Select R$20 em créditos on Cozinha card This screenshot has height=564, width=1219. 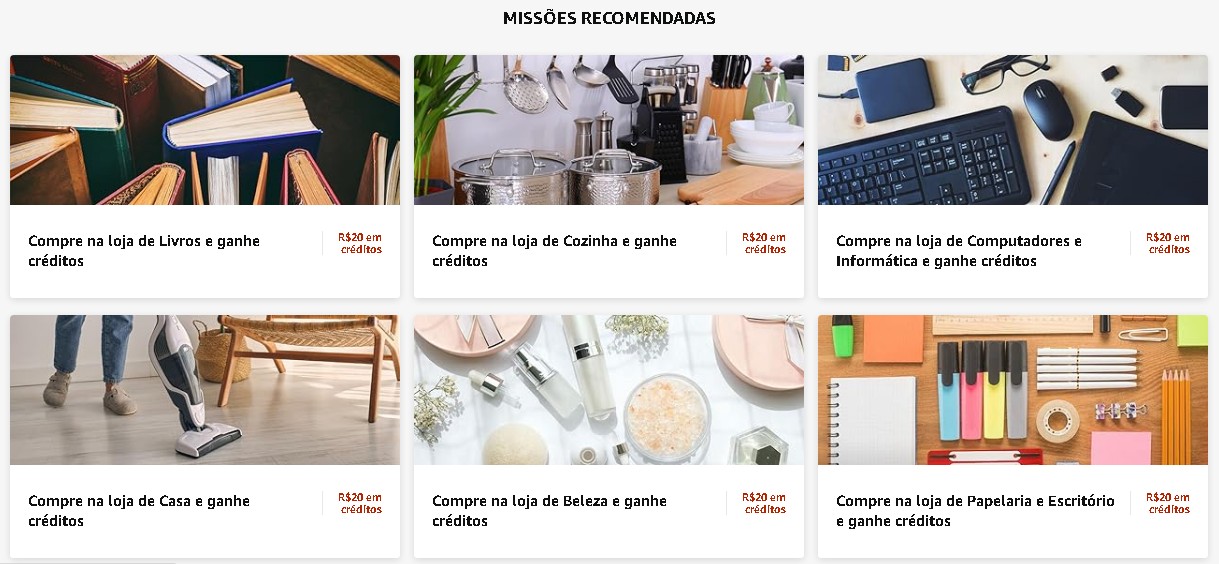[764, 243]
